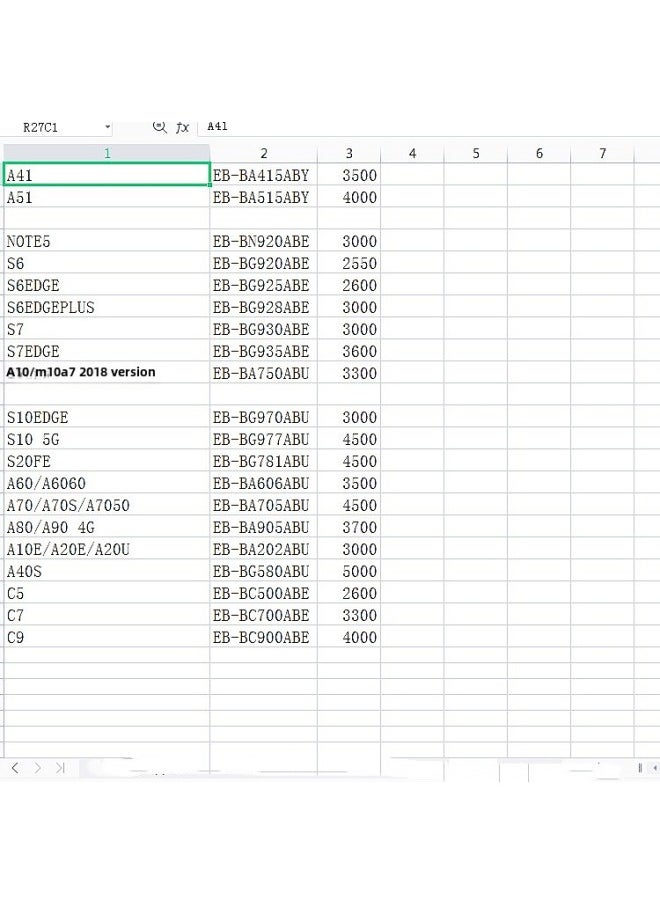This screenshot has width=660, height=904.
Task: Select cell EB-BG930ABE
Action: [263, 329]
